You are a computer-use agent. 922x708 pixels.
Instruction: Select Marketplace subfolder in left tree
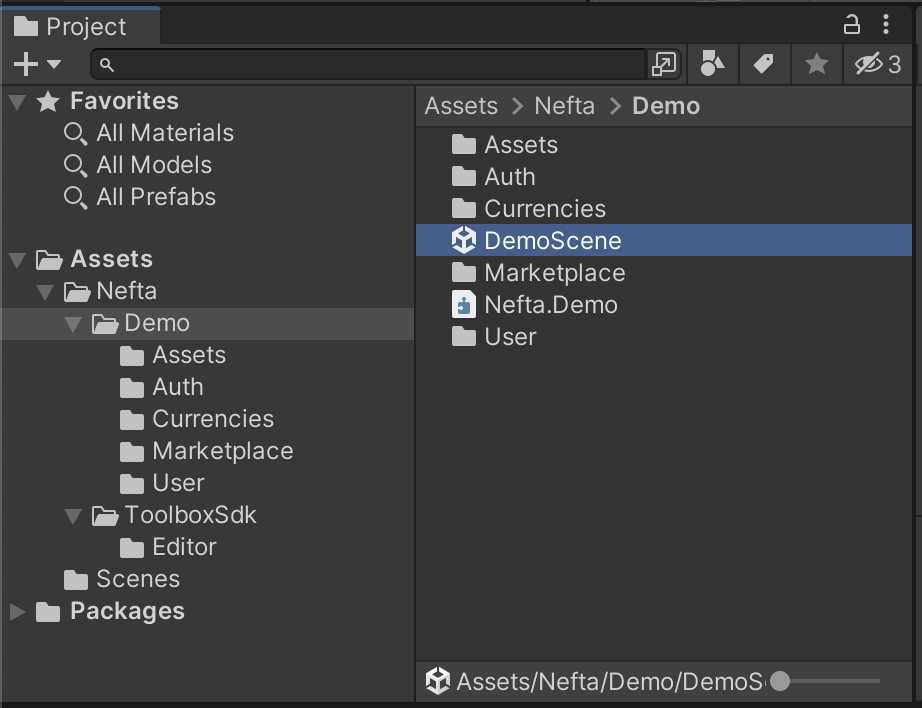click(208, 451)
